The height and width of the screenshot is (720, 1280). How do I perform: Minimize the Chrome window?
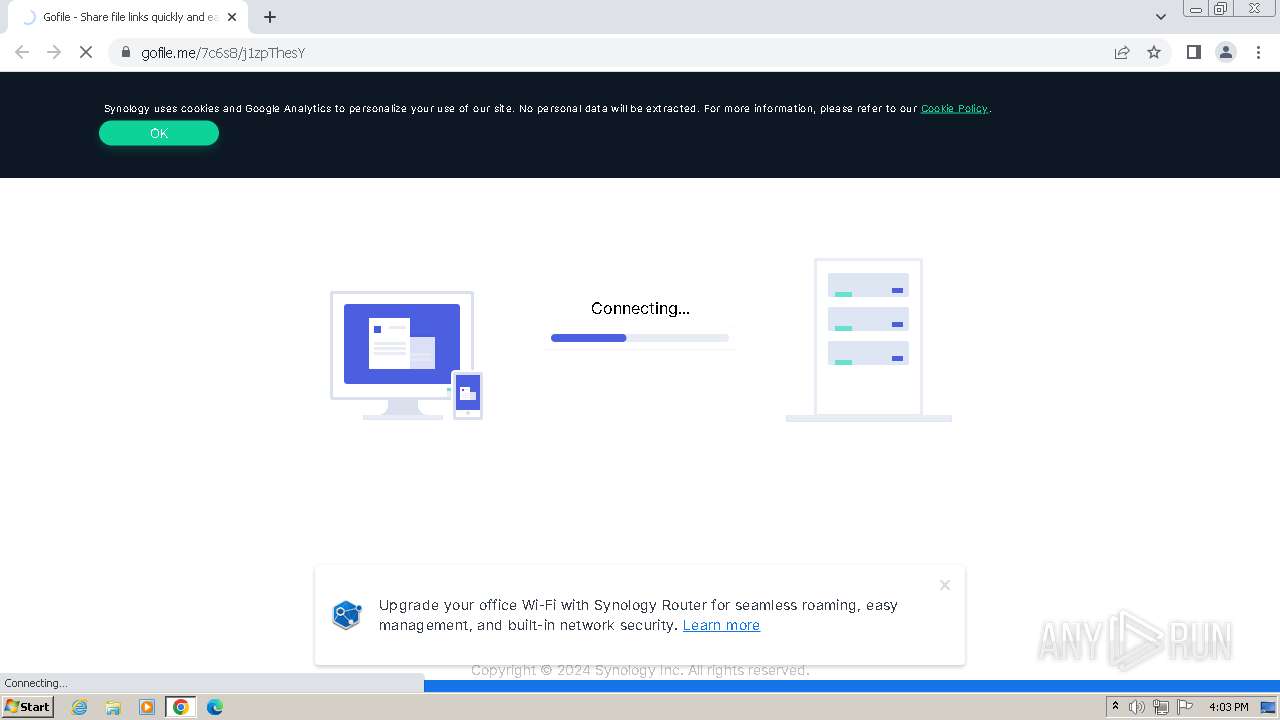[x=1195, y=9]
